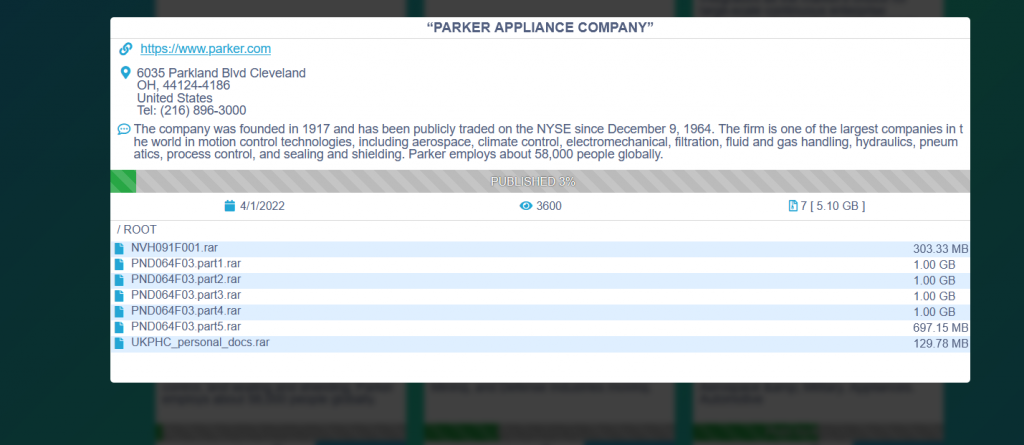The width and height of the screenshot is (1024, 445).
Task: Click the United States address line
Action: [x=174, y=98]
